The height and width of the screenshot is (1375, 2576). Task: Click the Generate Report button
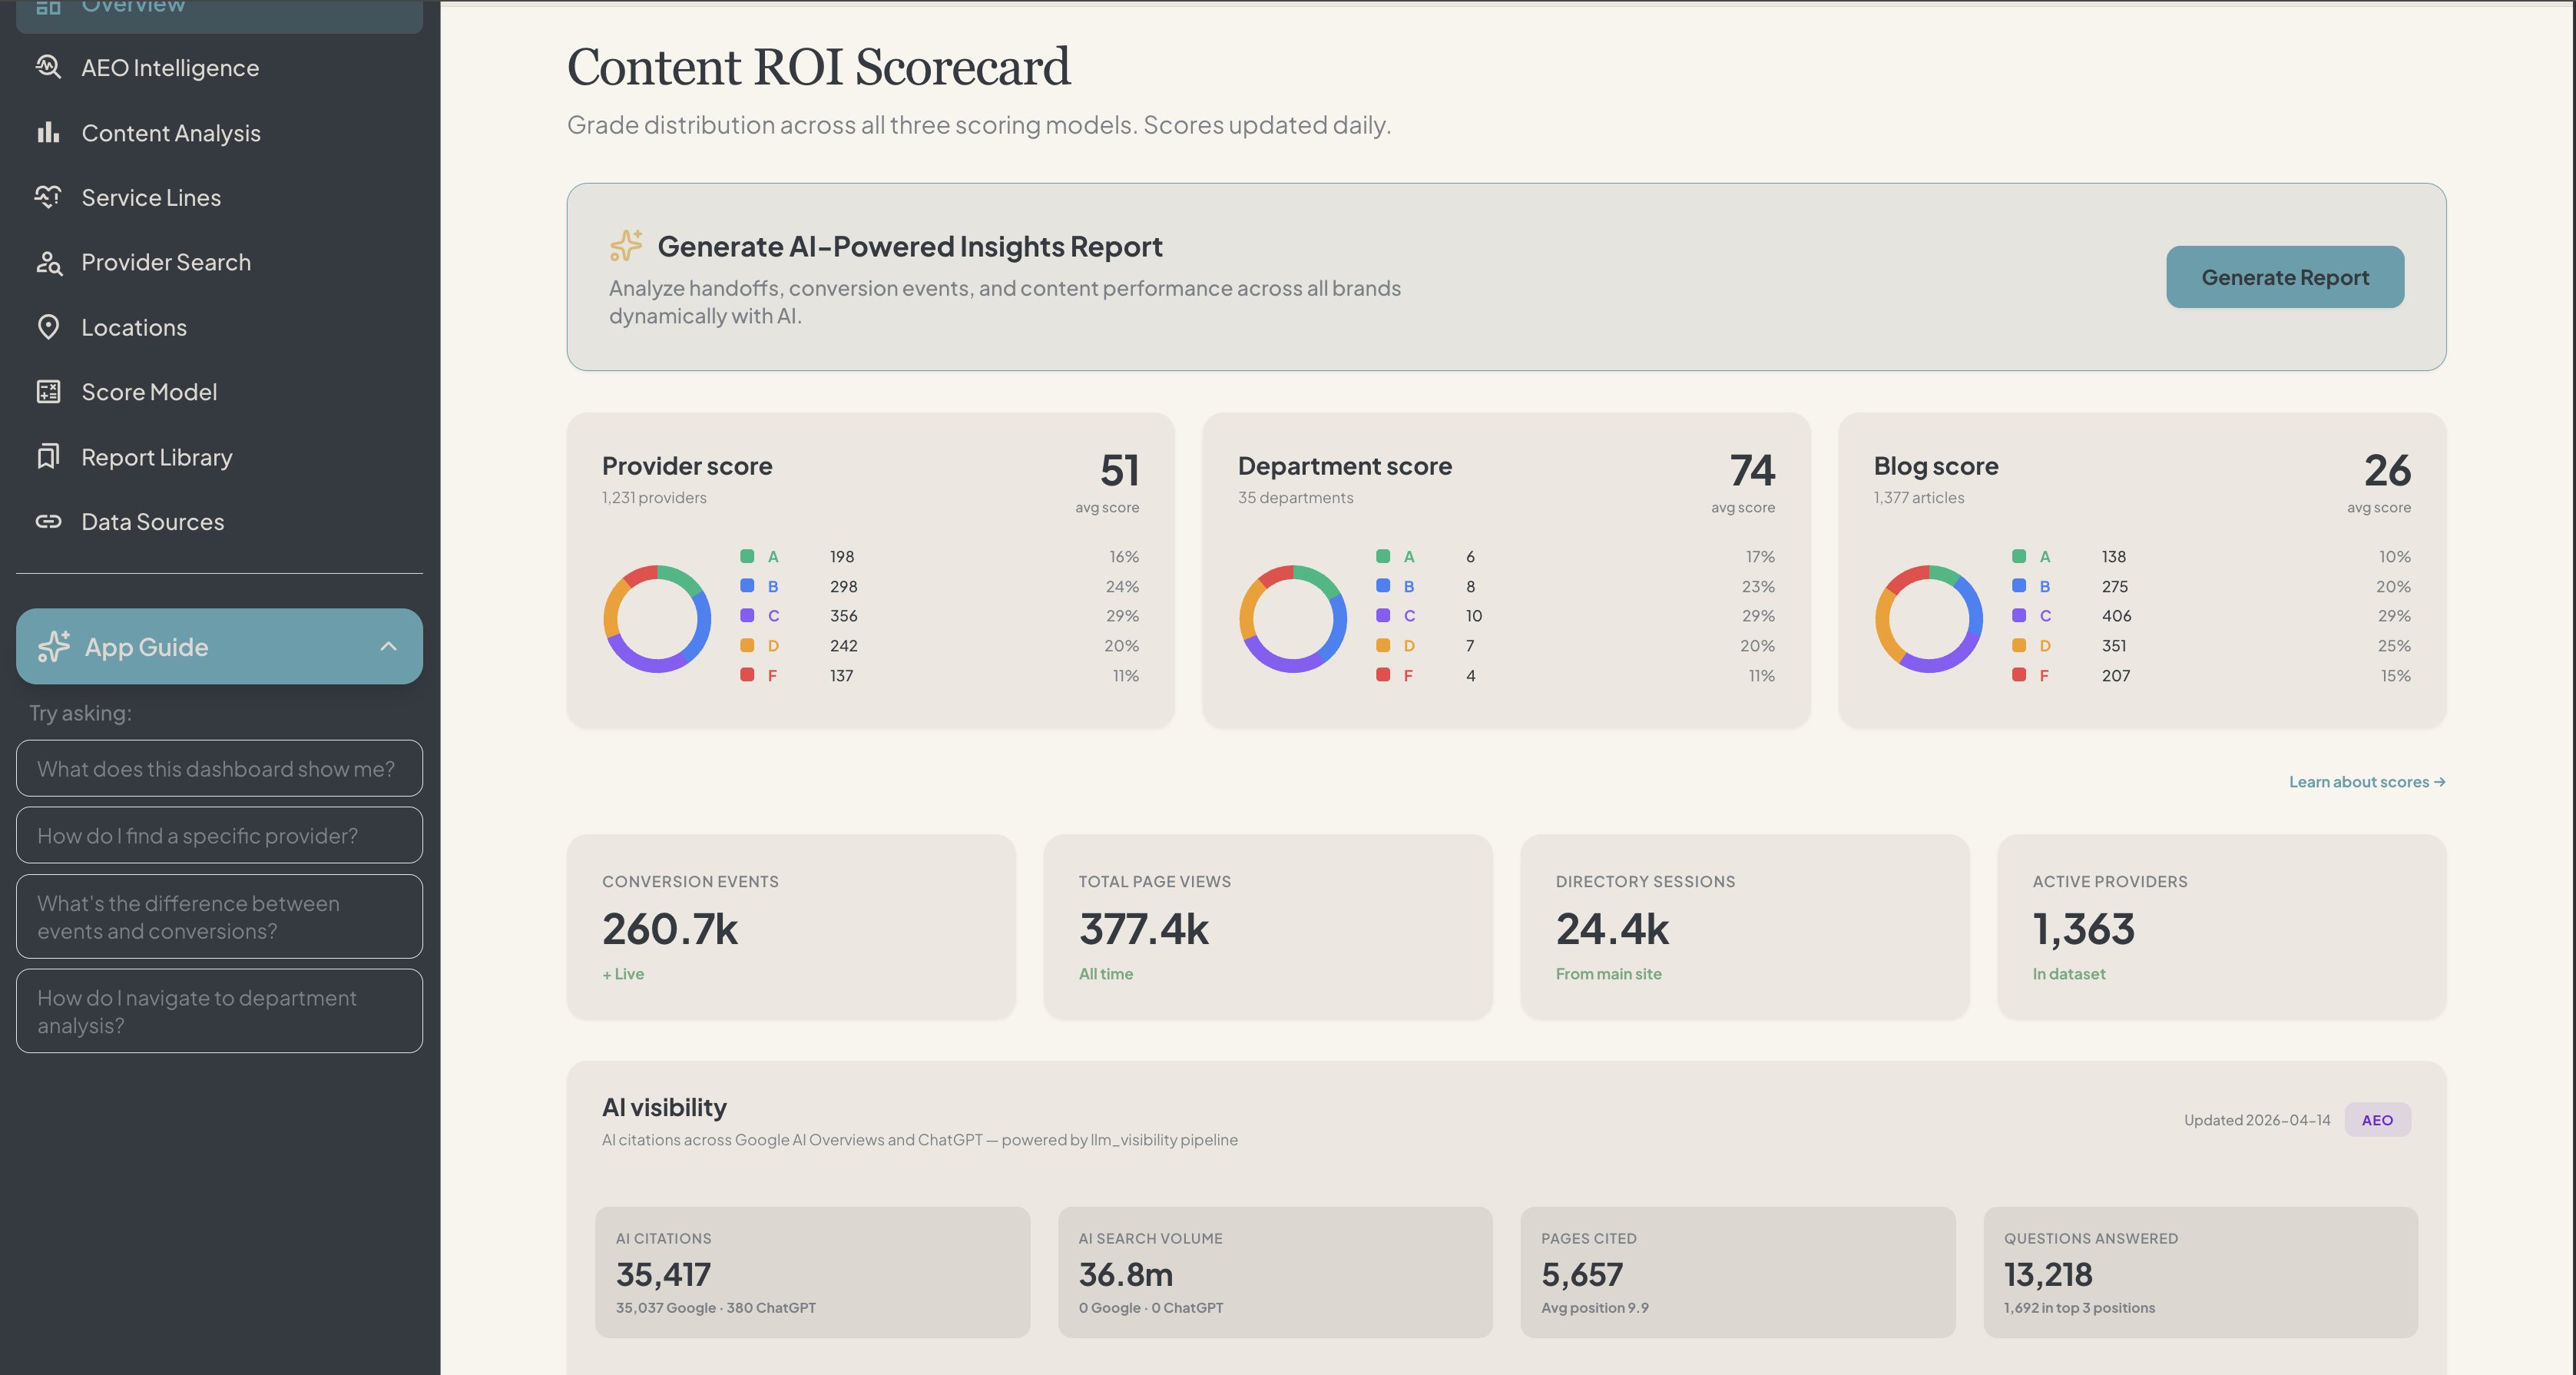click(2285, 277)
